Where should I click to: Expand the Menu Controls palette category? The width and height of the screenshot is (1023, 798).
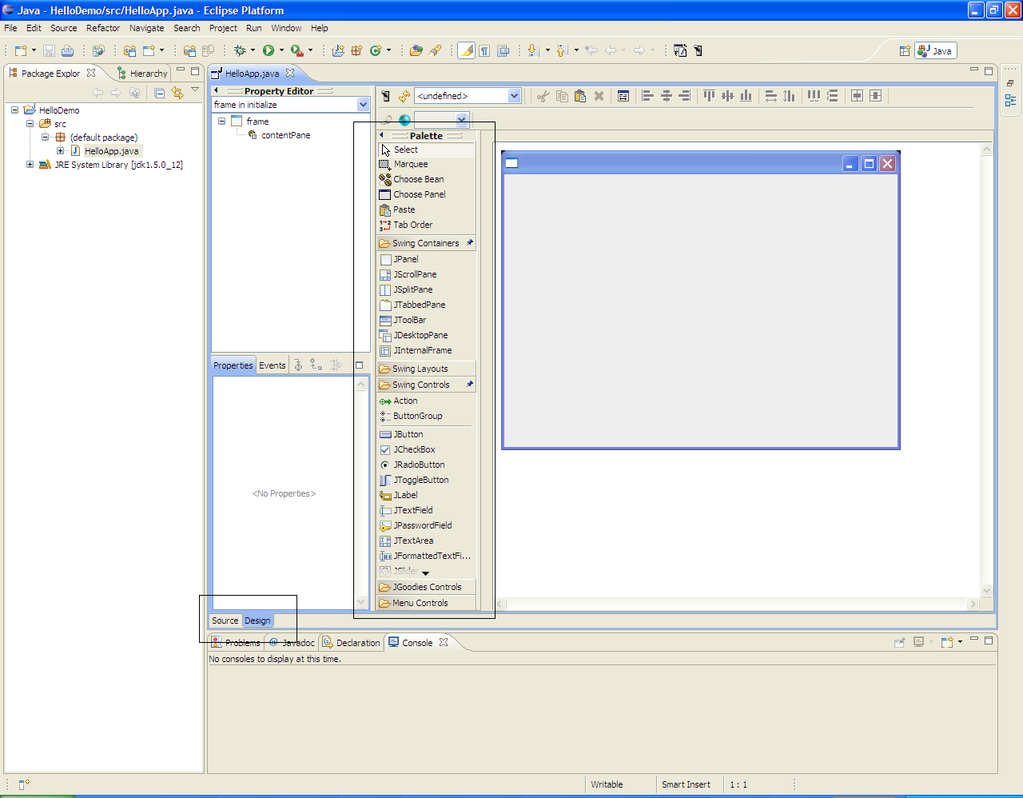[426, 603]
